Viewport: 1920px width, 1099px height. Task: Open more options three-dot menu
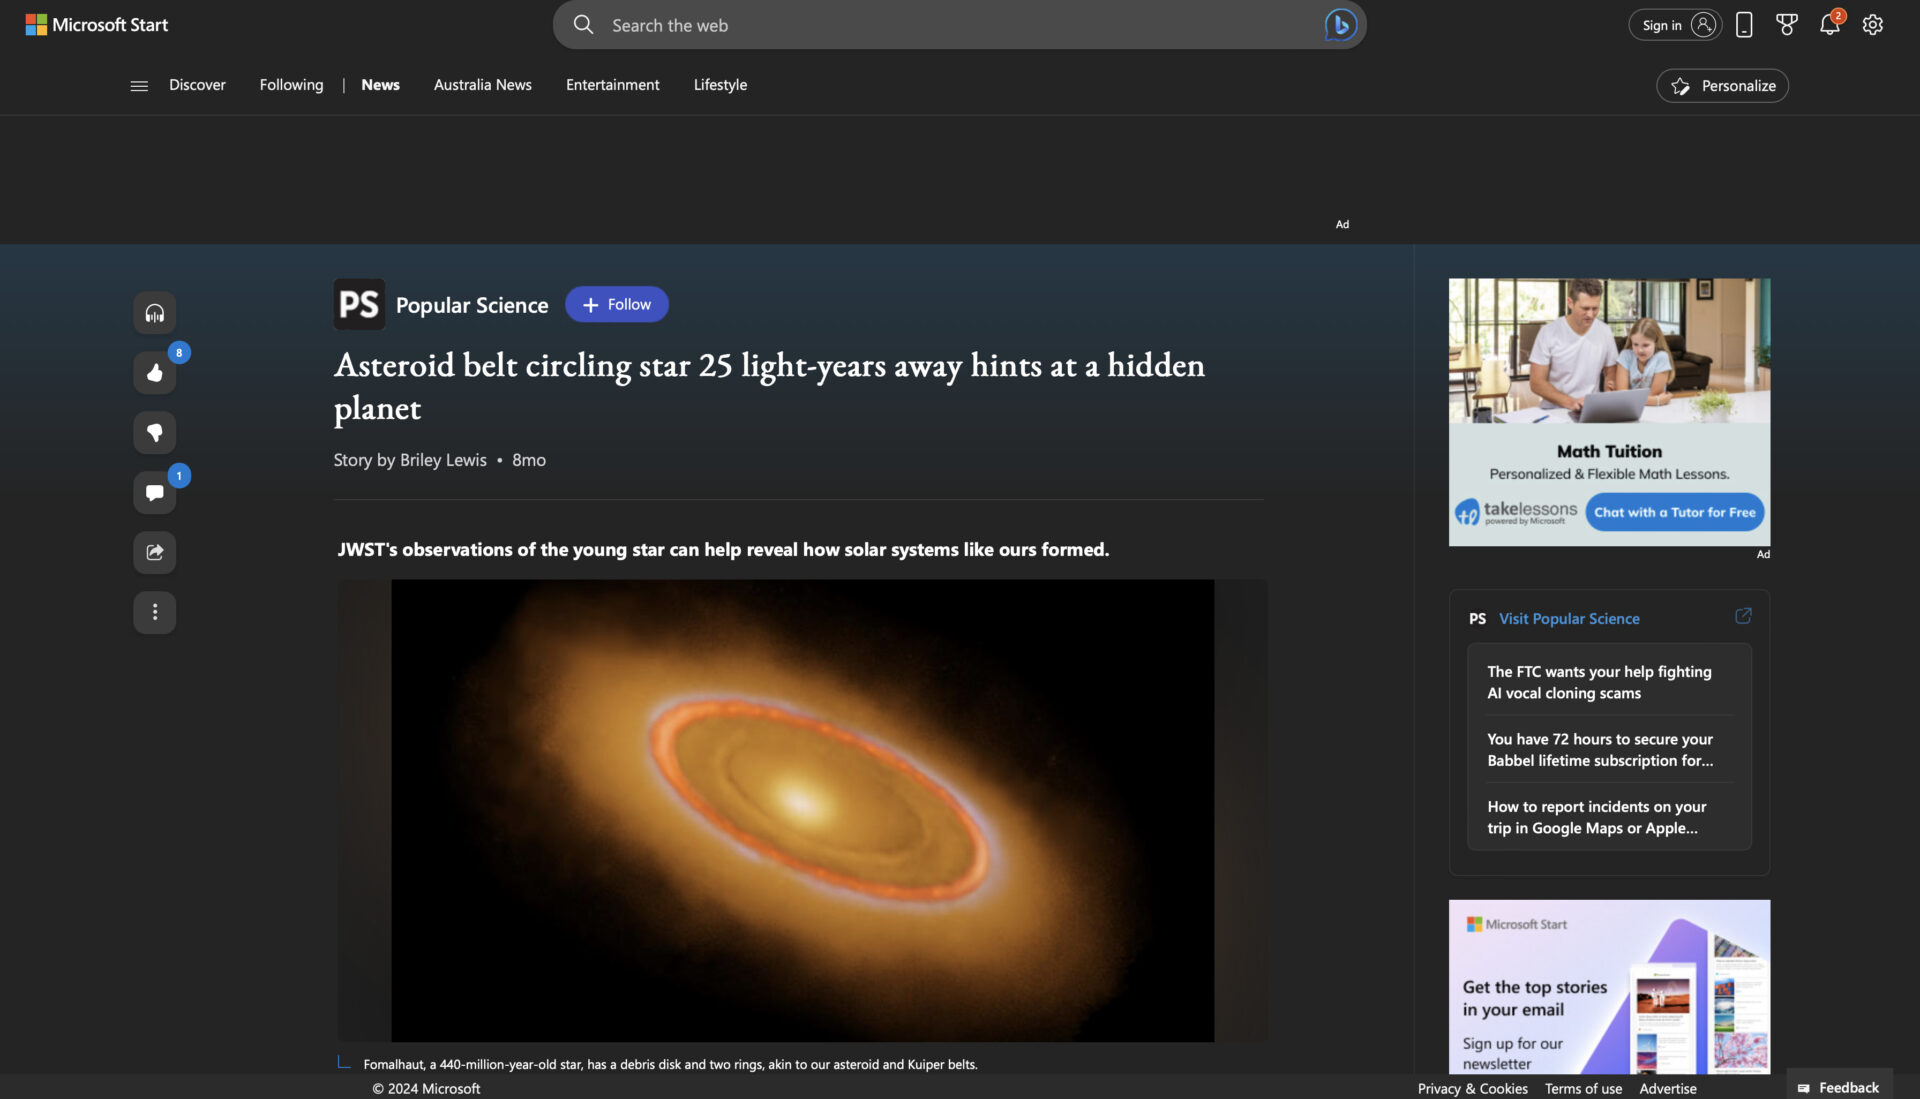[155, 612]
